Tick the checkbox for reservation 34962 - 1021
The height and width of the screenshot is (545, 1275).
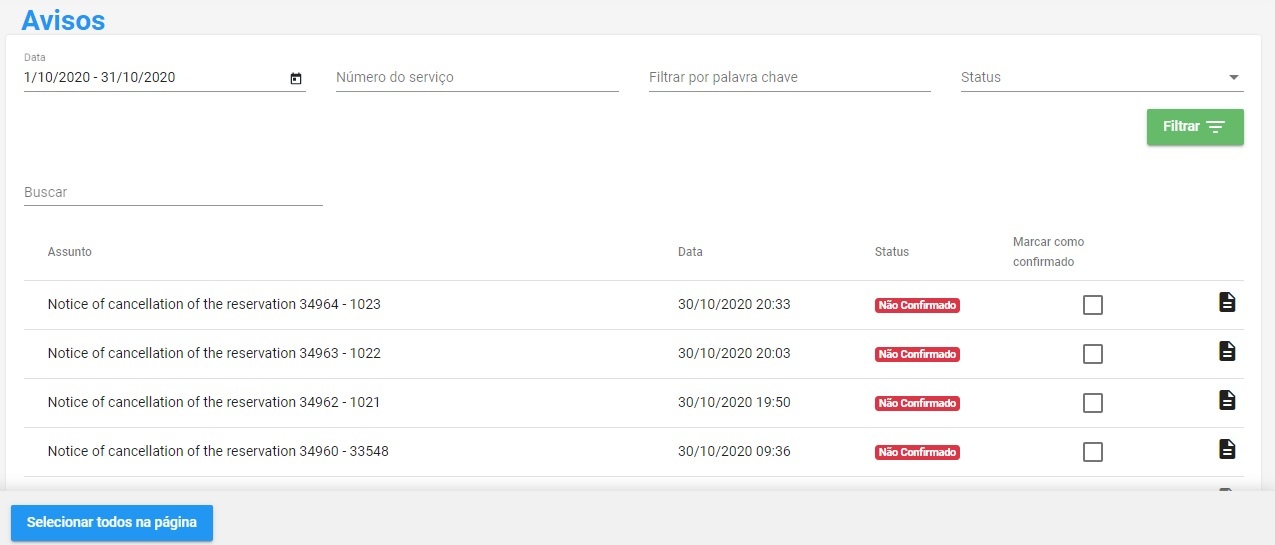tap(1093, 403)
